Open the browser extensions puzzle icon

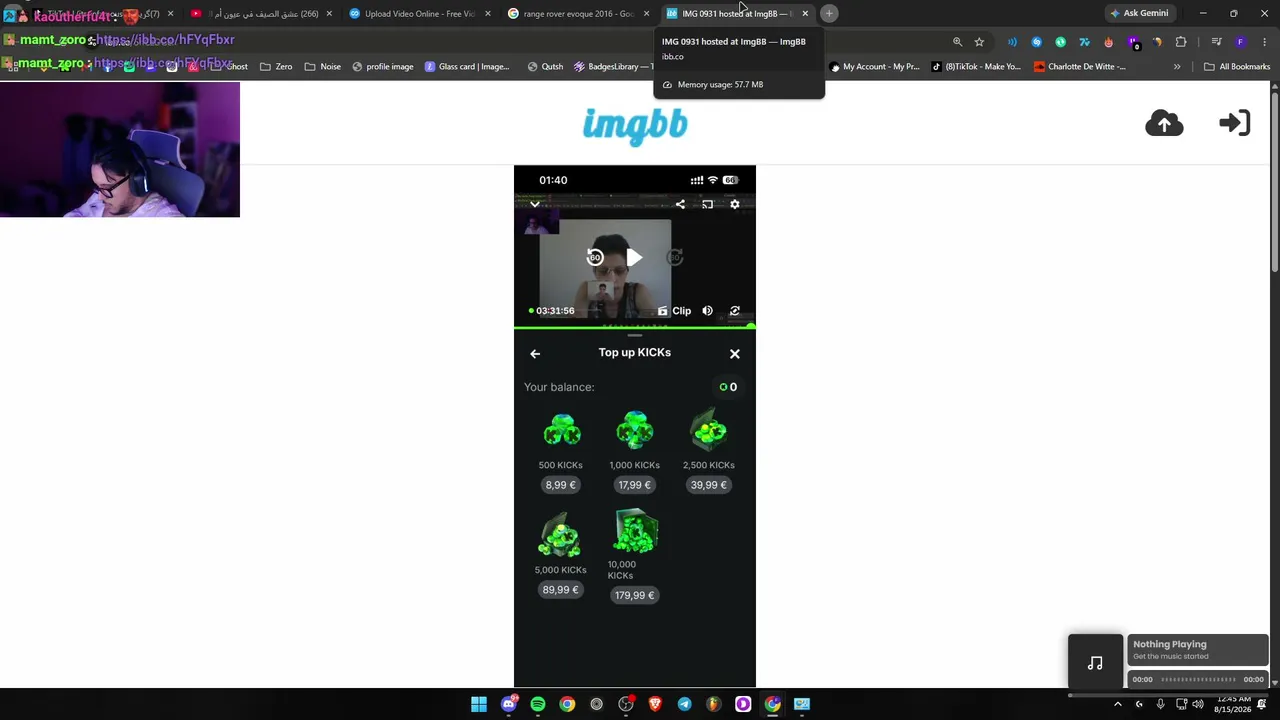pos(1181,42)
